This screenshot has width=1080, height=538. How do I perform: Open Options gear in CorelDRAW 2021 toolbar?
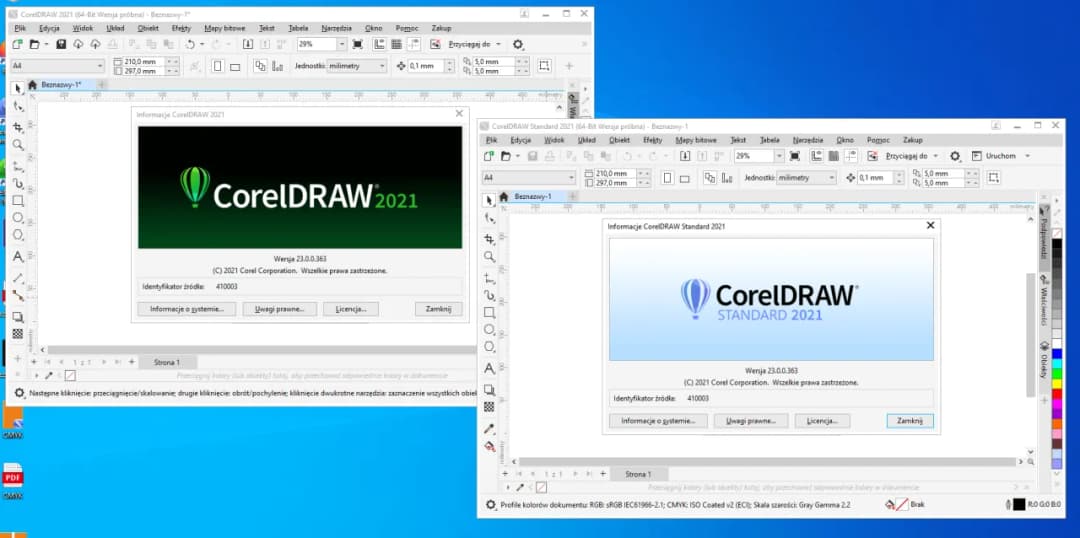click(518, 44)
